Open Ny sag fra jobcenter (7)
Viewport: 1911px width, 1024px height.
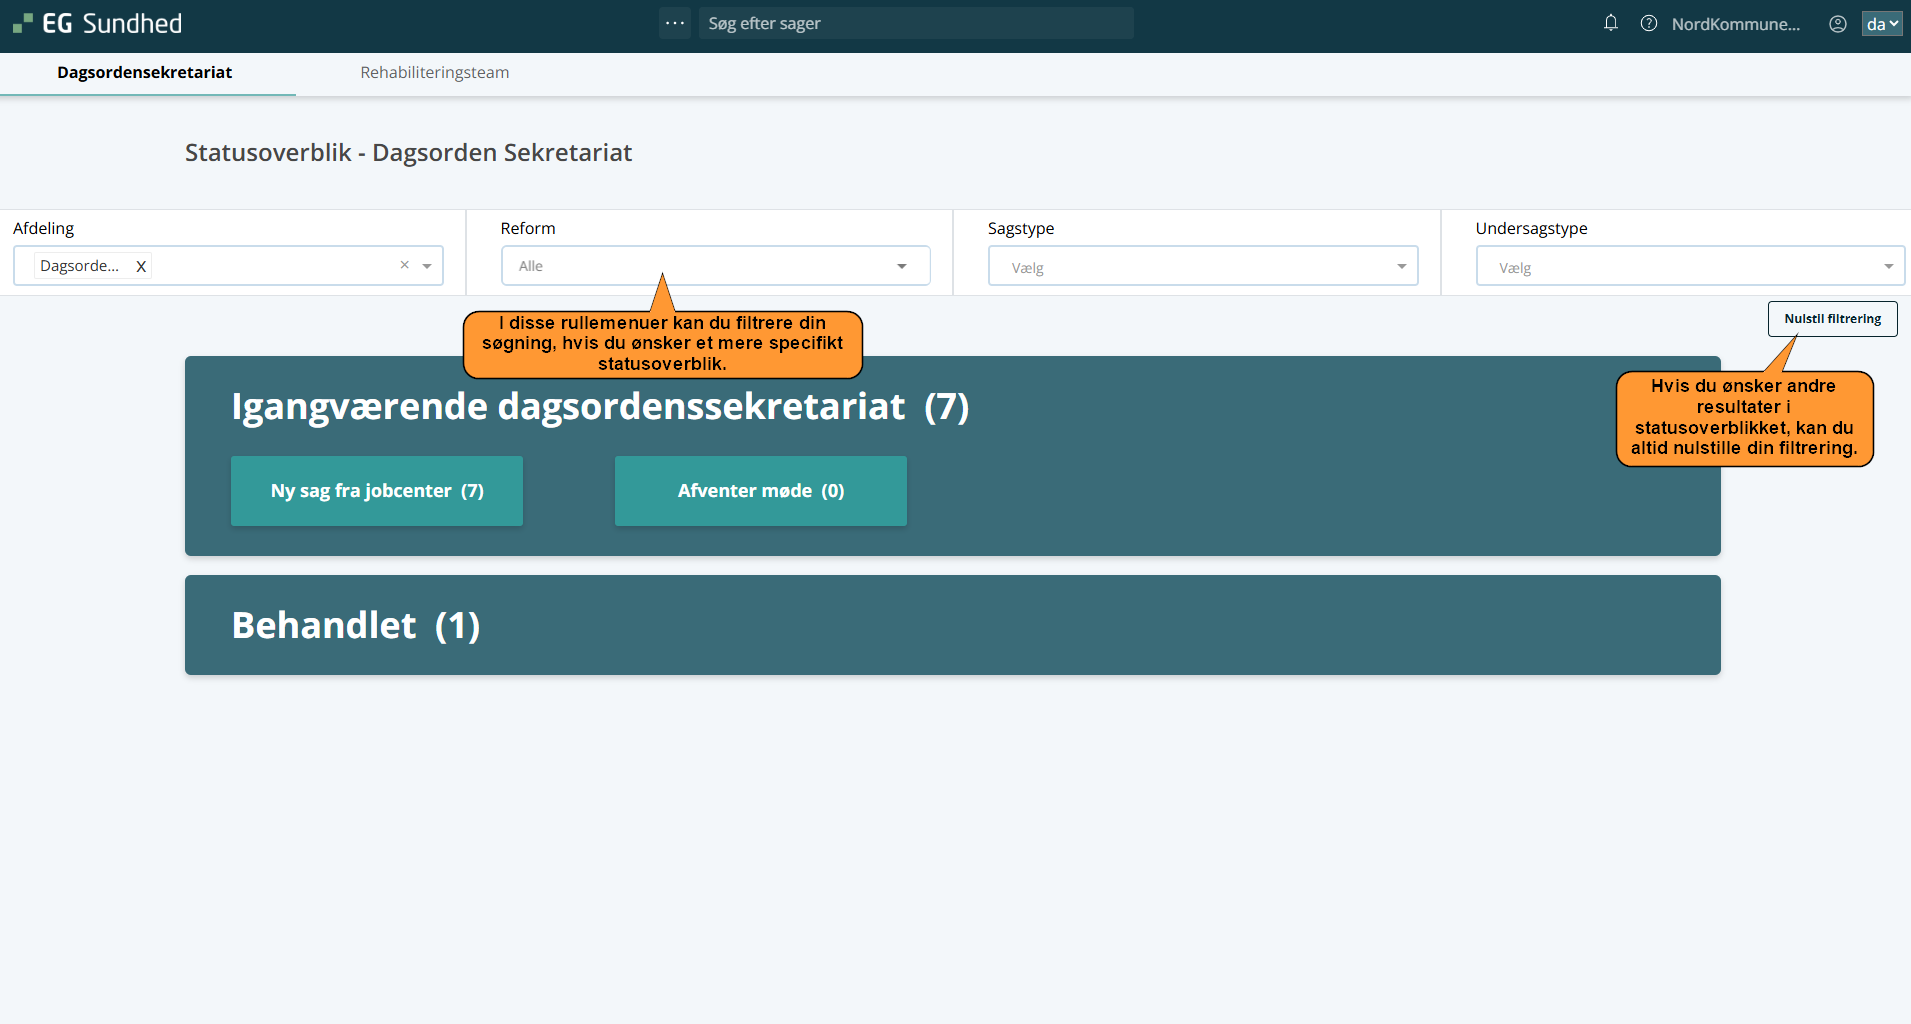(377, 491)
